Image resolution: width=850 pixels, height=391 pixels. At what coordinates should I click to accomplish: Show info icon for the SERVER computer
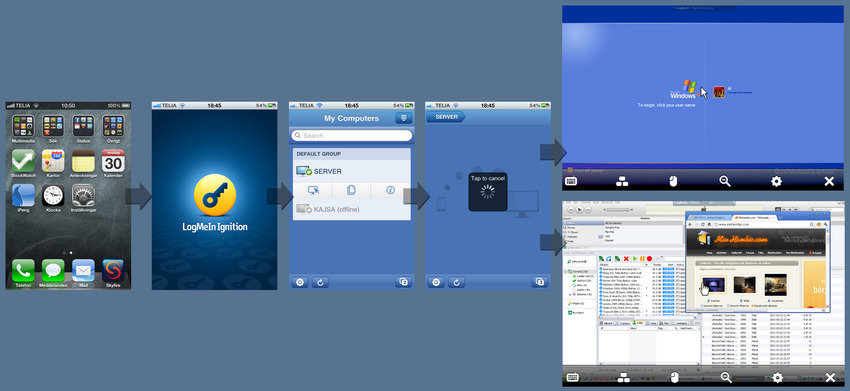coord(390,190)
